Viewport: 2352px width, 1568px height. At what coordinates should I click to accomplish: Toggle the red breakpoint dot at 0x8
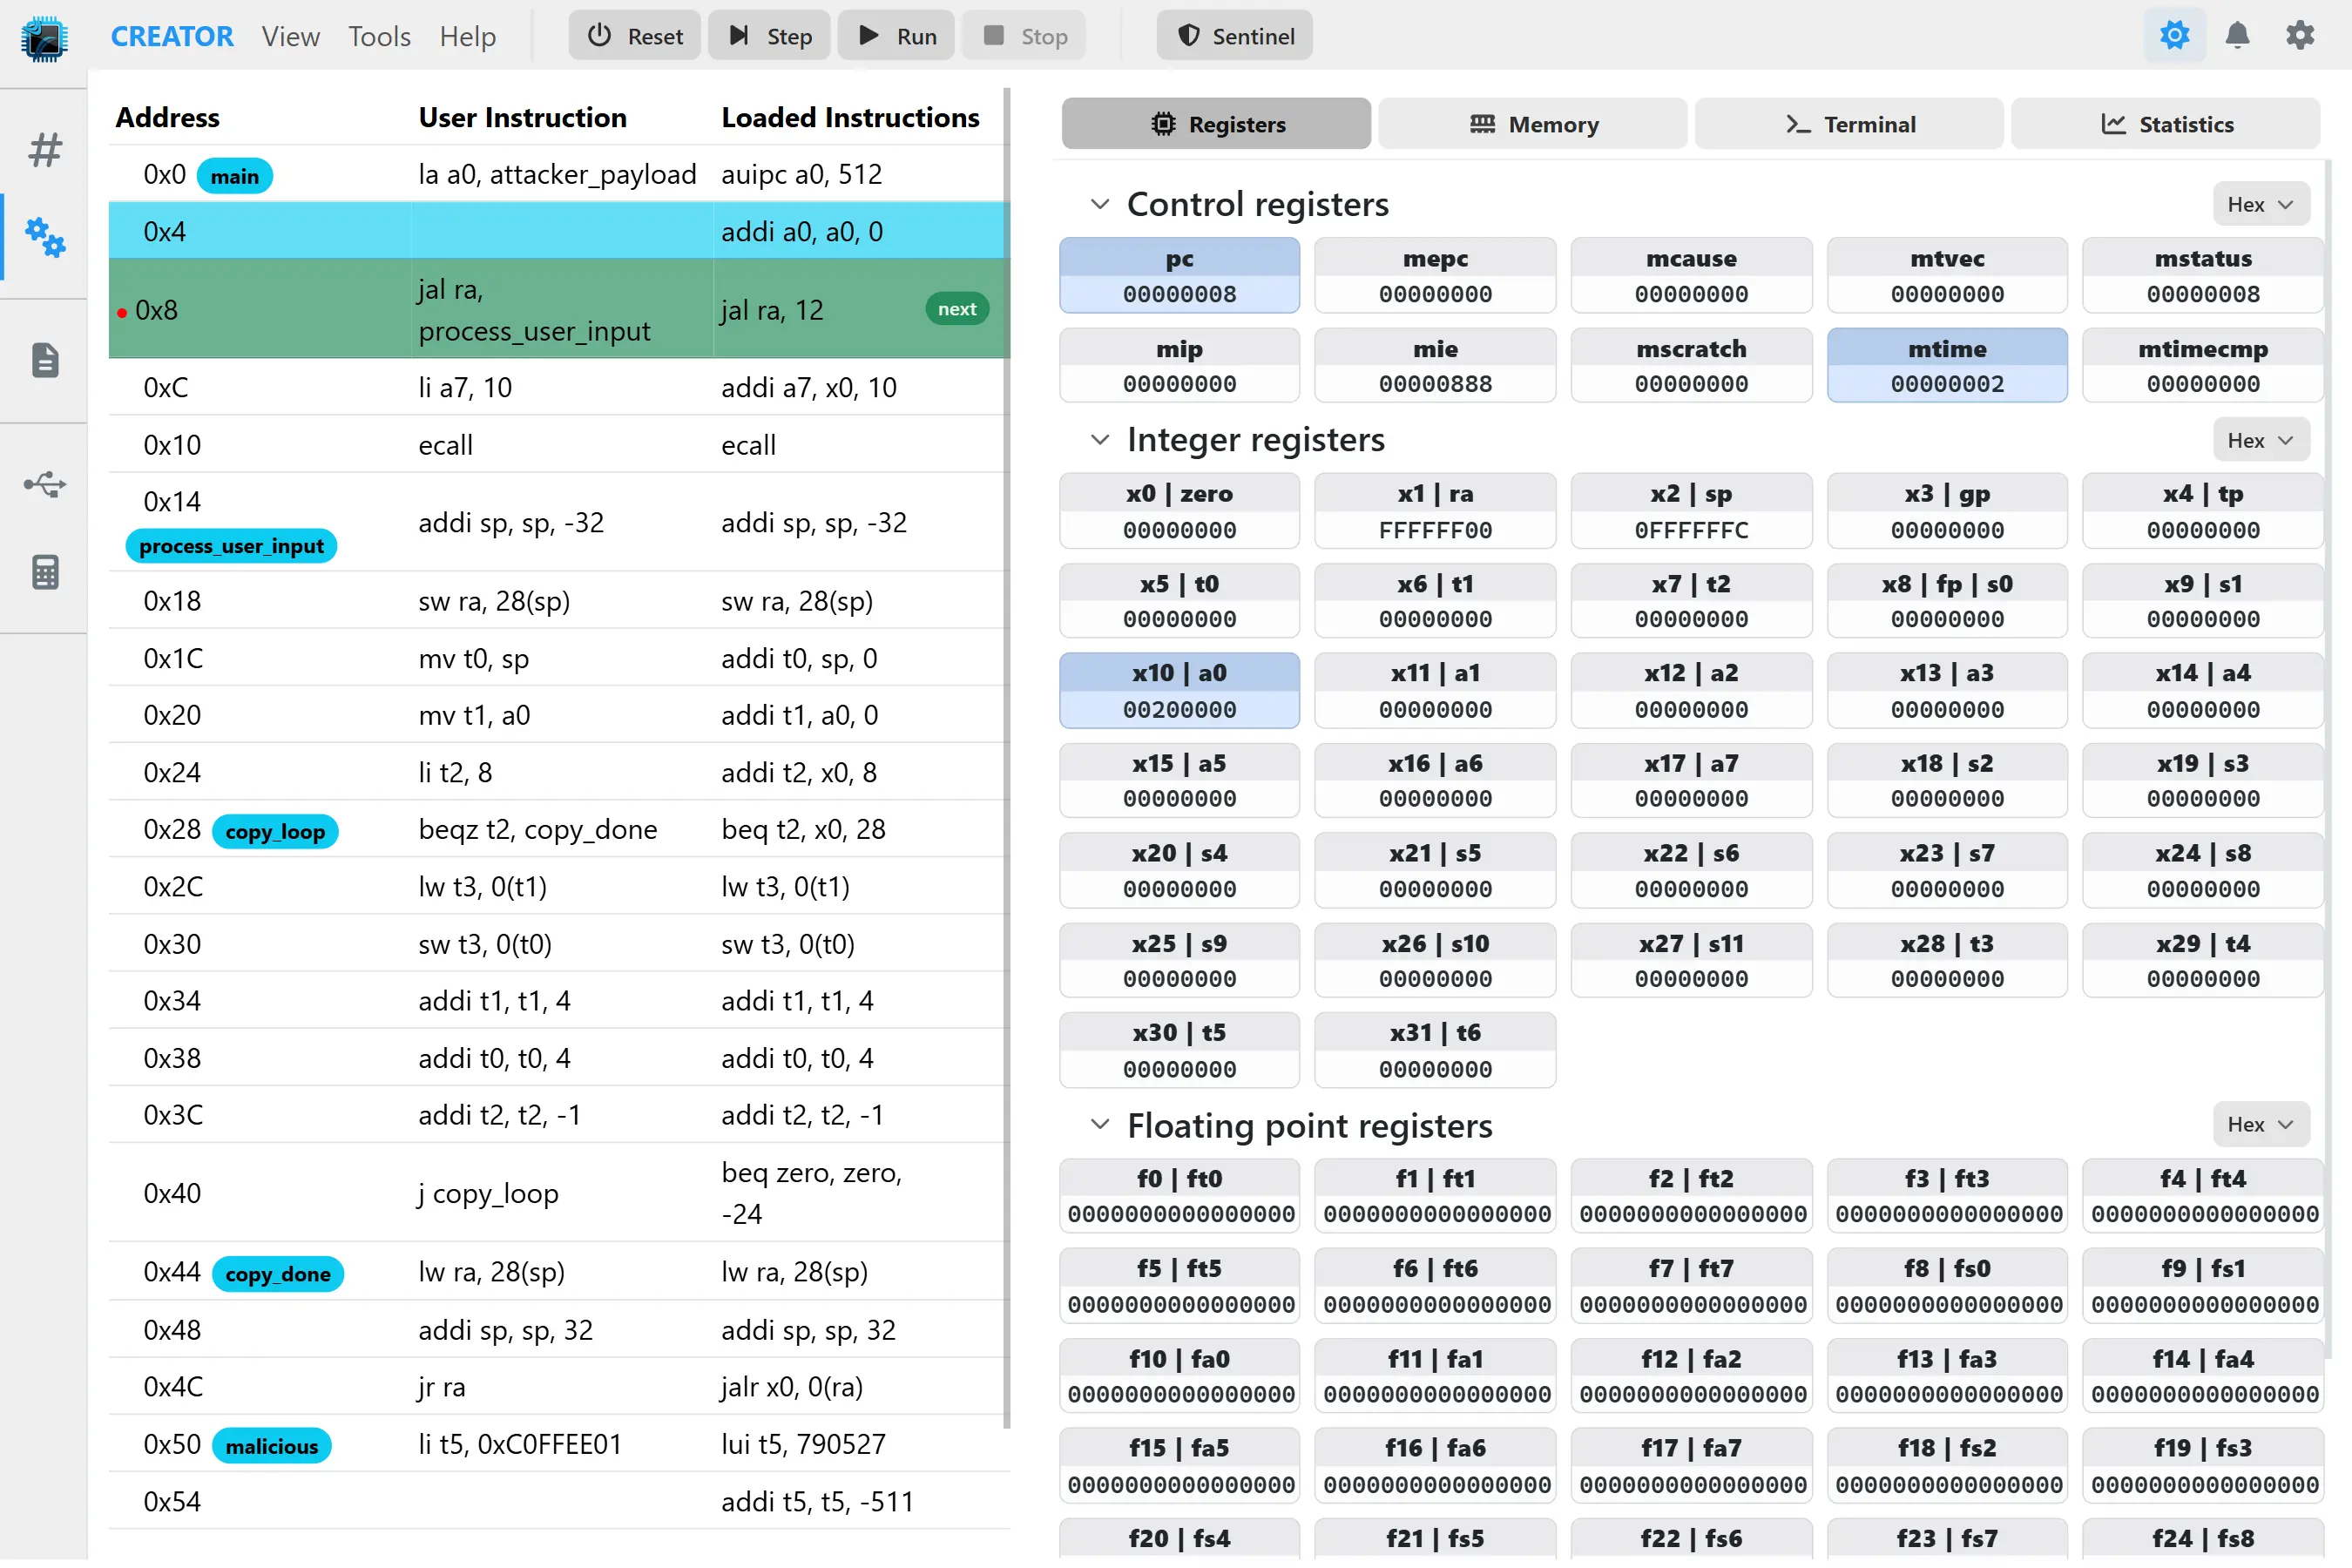(x=121, y=313)
